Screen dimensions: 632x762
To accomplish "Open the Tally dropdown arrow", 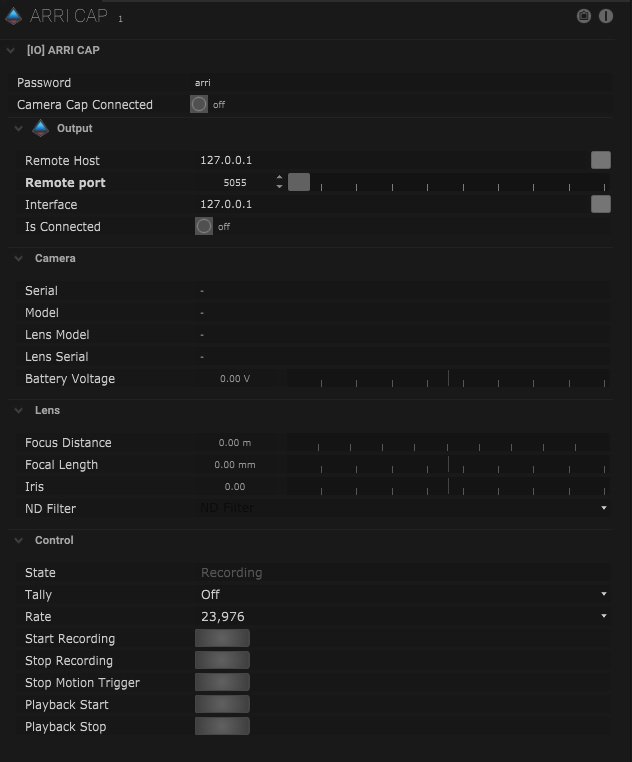I will (604, 594).
